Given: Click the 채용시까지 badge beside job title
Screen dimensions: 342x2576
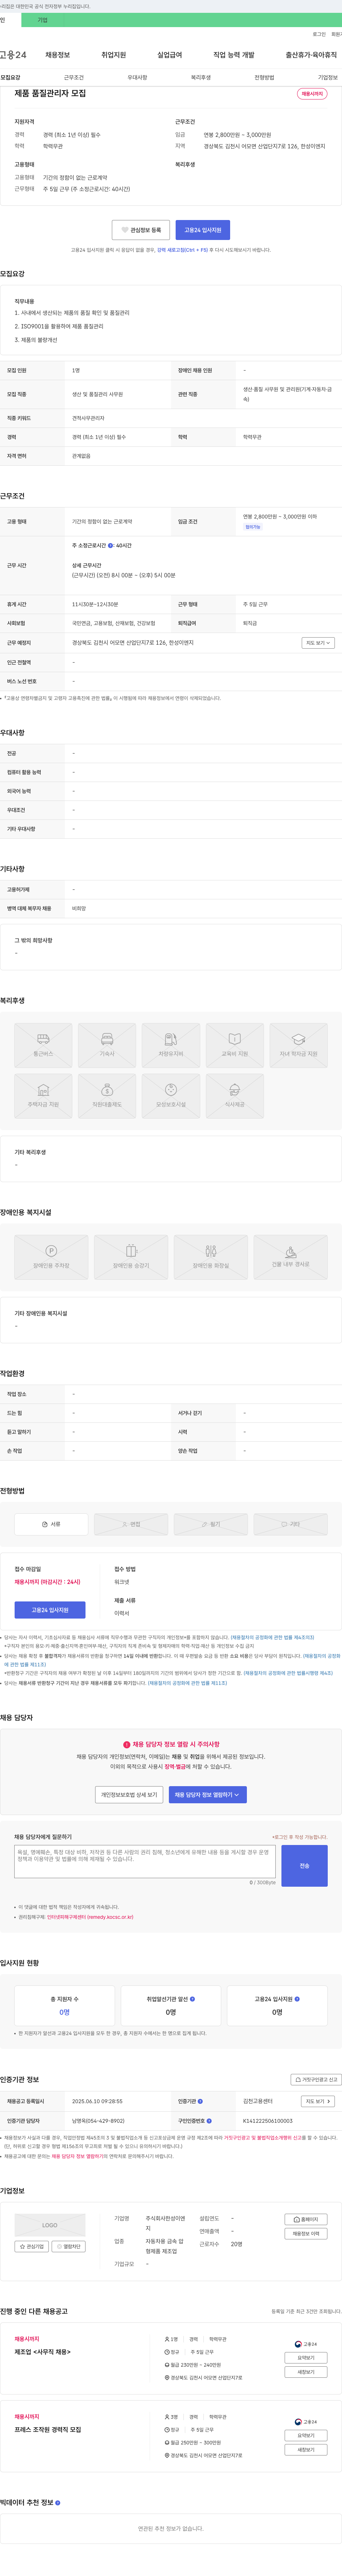Looking at the screenshot, I should tap(312, 94).
